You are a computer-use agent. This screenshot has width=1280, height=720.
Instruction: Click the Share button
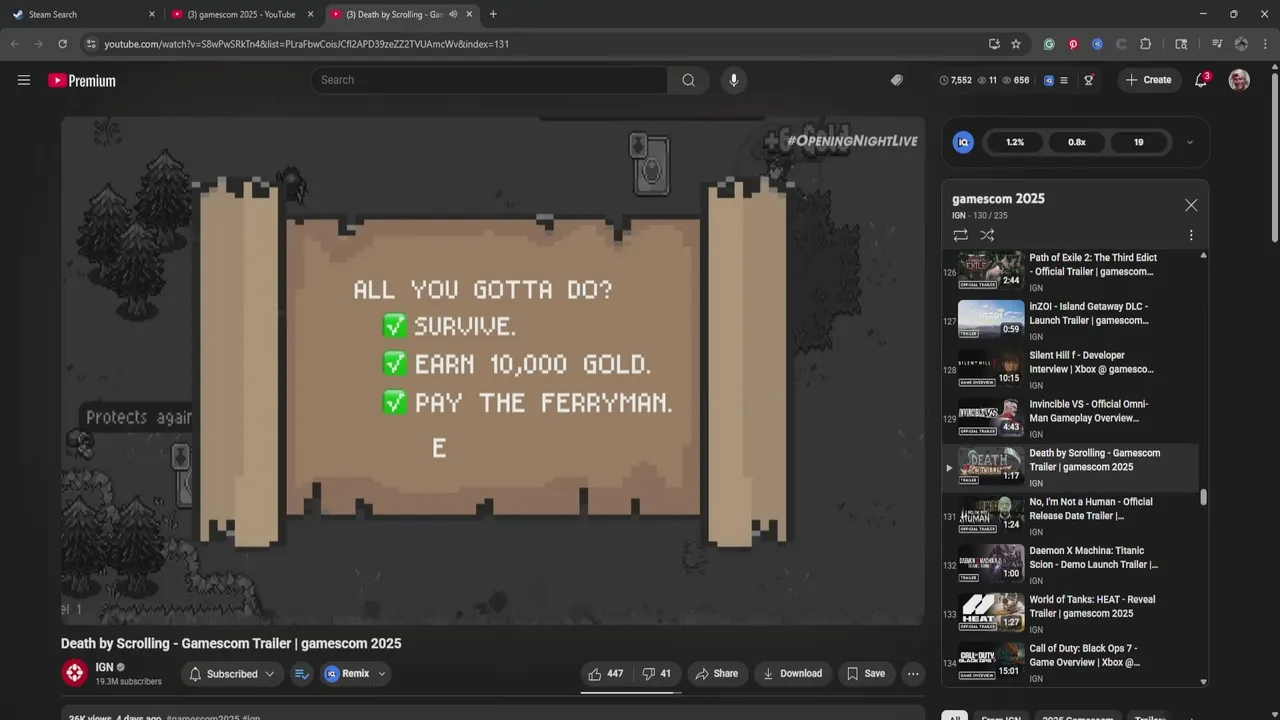716,674
